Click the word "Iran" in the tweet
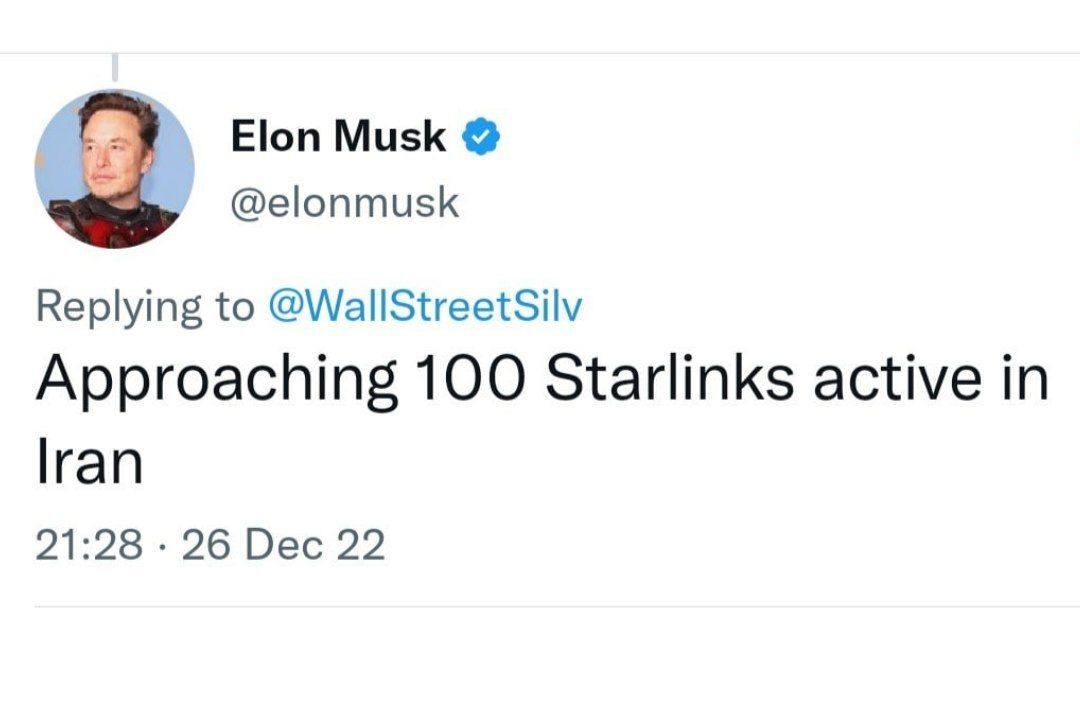 [x=89, y=462]
